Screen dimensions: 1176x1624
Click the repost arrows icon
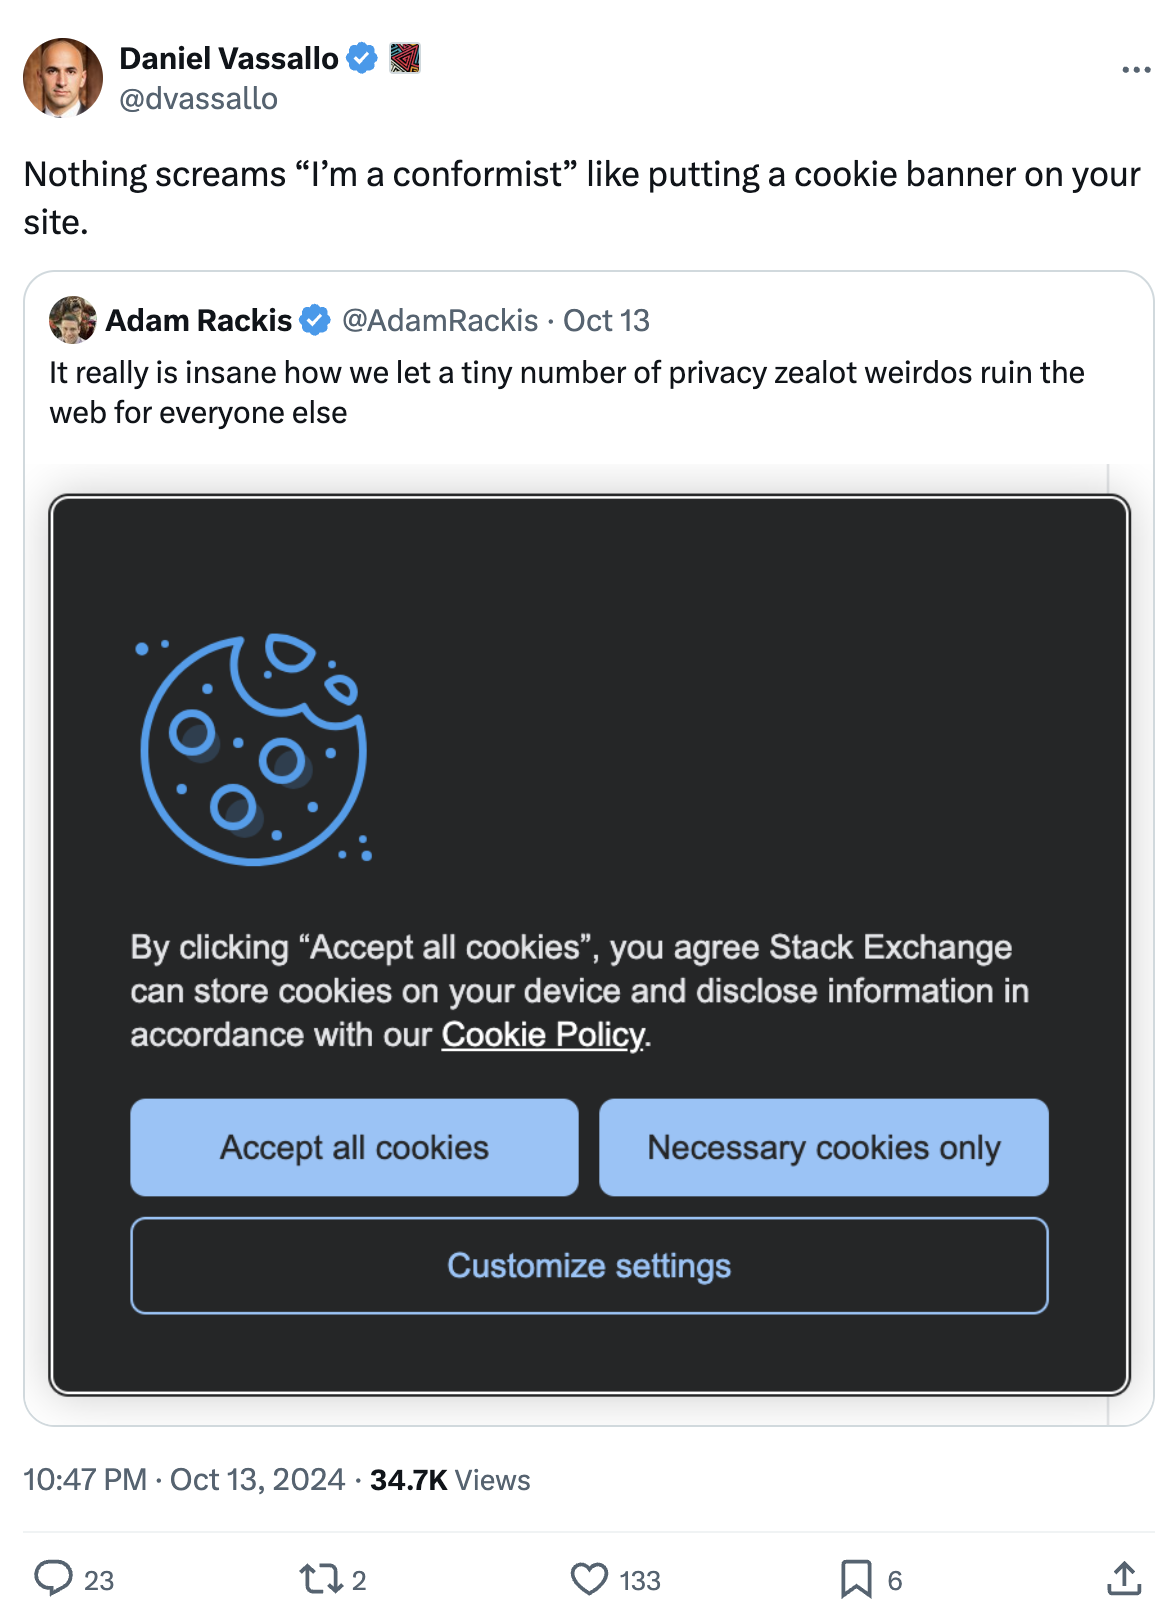321,1579
